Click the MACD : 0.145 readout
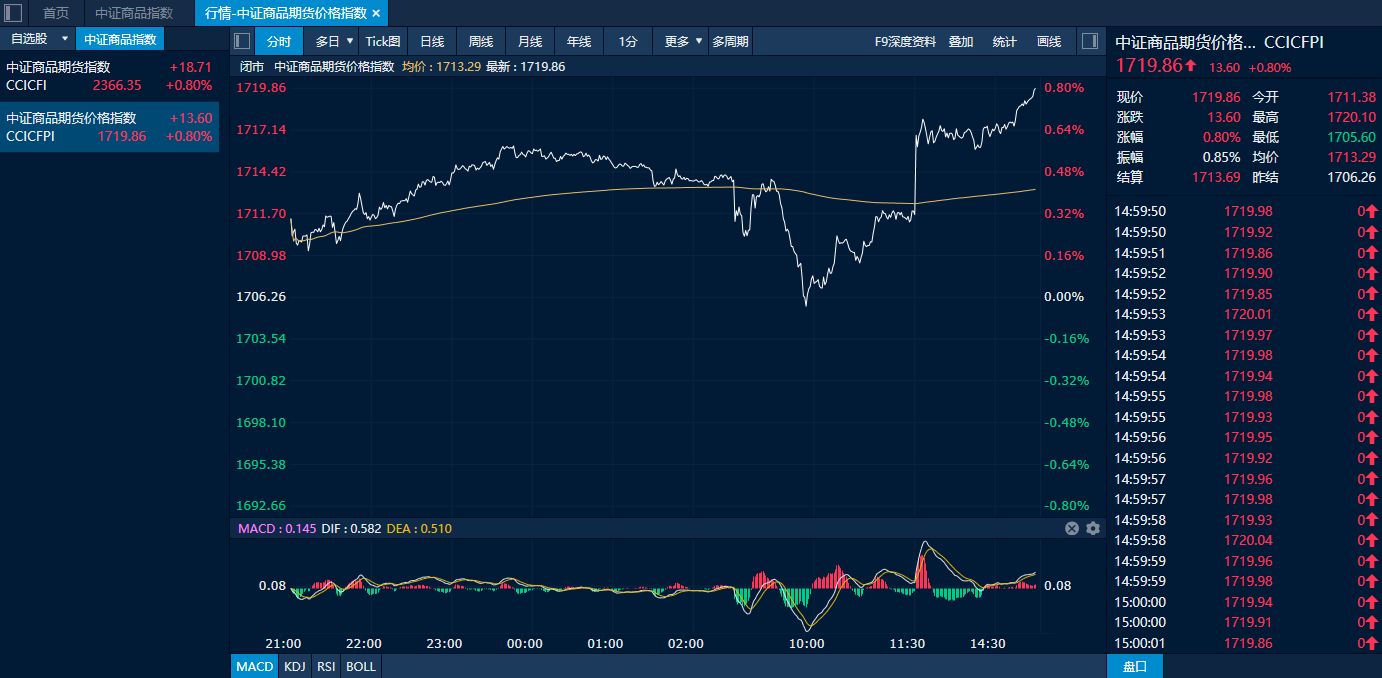1382x678 pixels. click(x=277, y=528)
